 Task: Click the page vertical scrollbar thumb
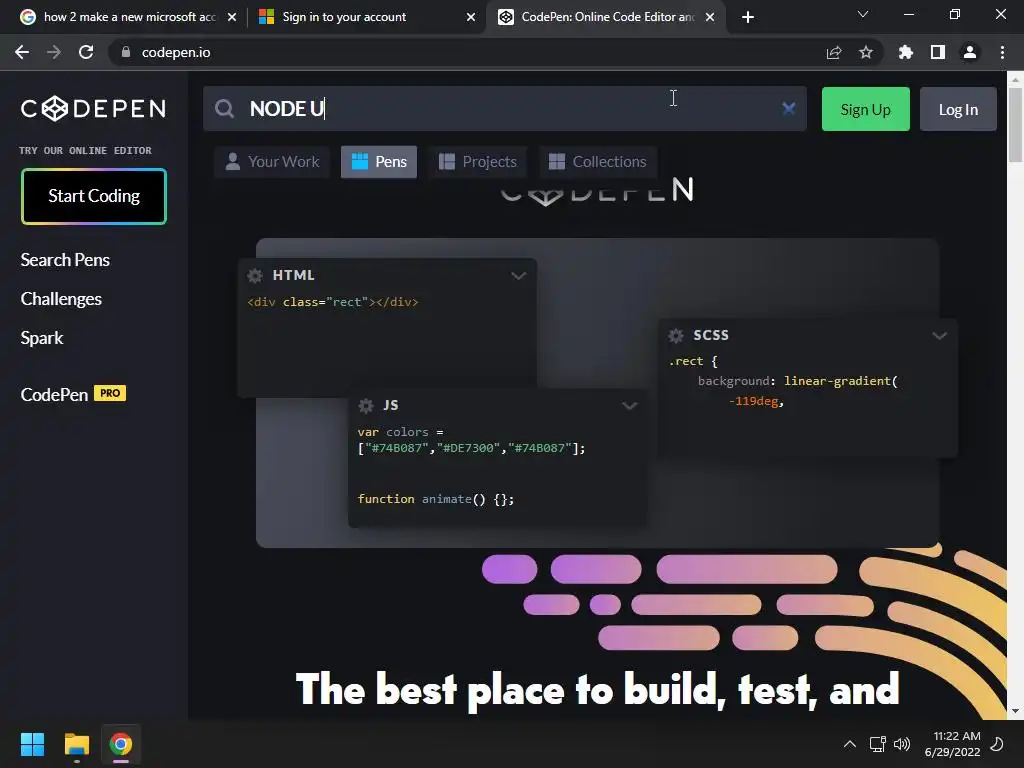(x=1015, y=125)
